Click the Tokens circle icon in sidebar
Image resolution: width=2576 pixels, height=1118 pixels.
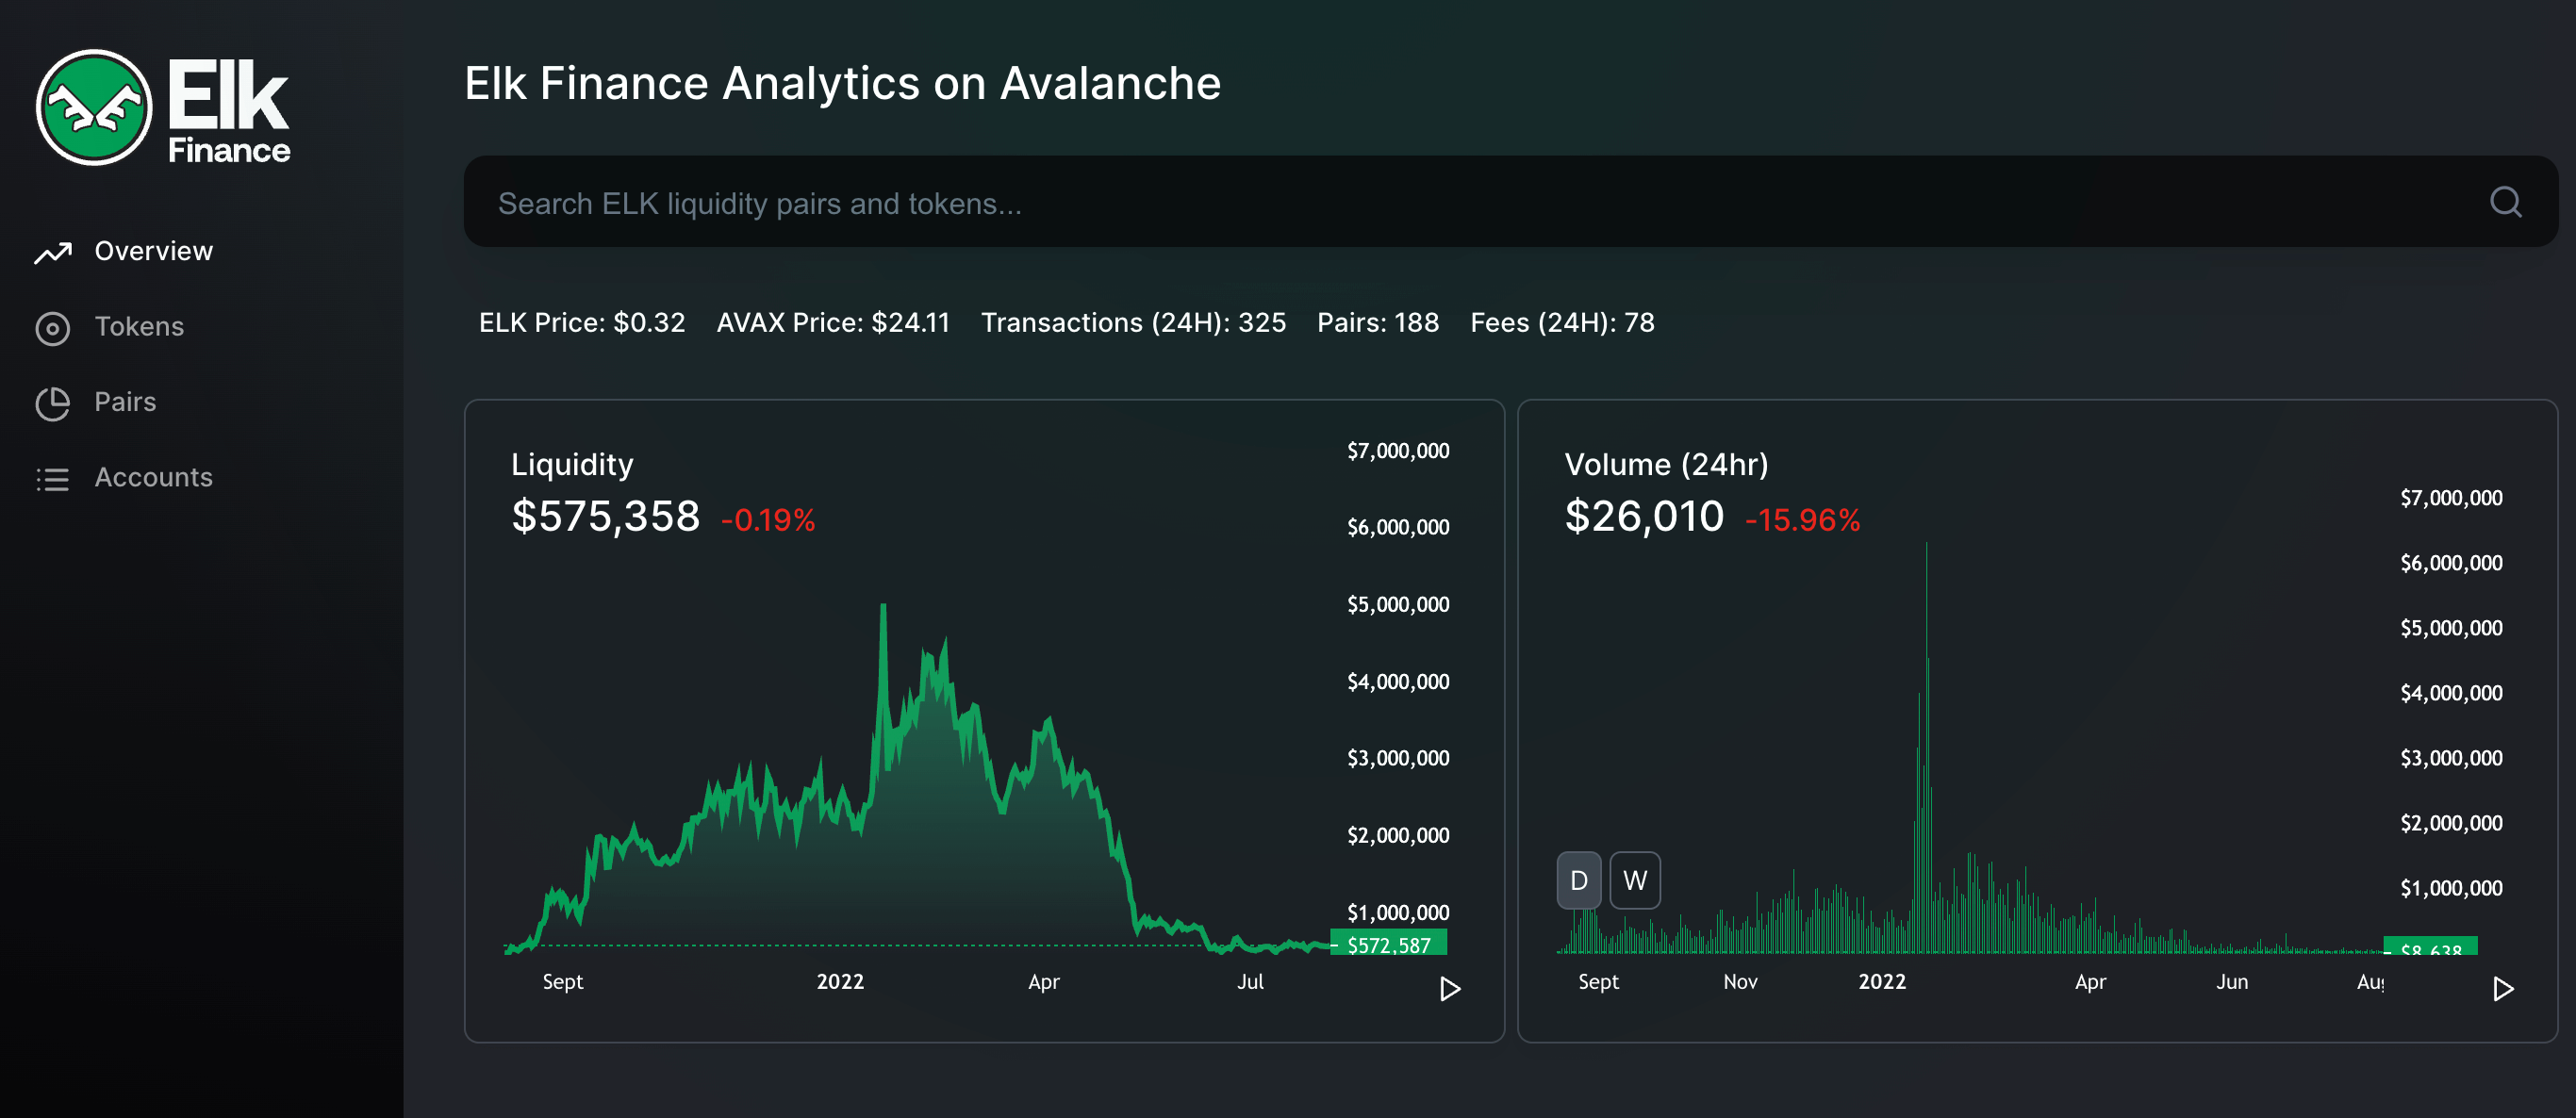[x=53, y=328]
